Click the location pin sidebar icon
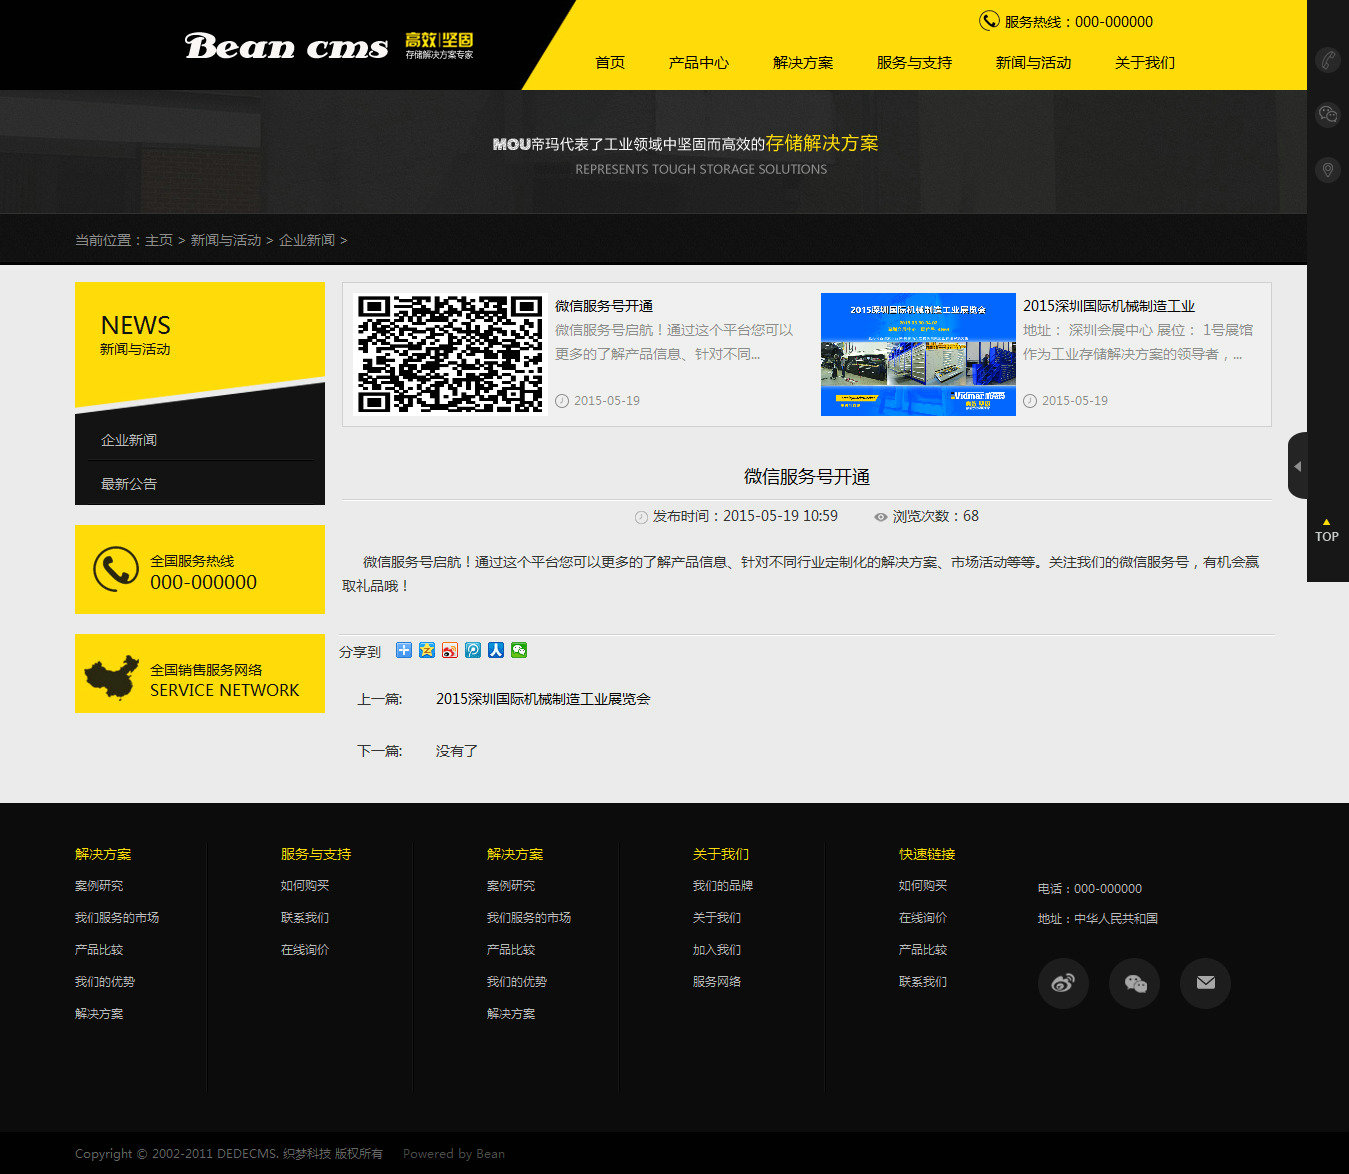 coord(1327,170)
